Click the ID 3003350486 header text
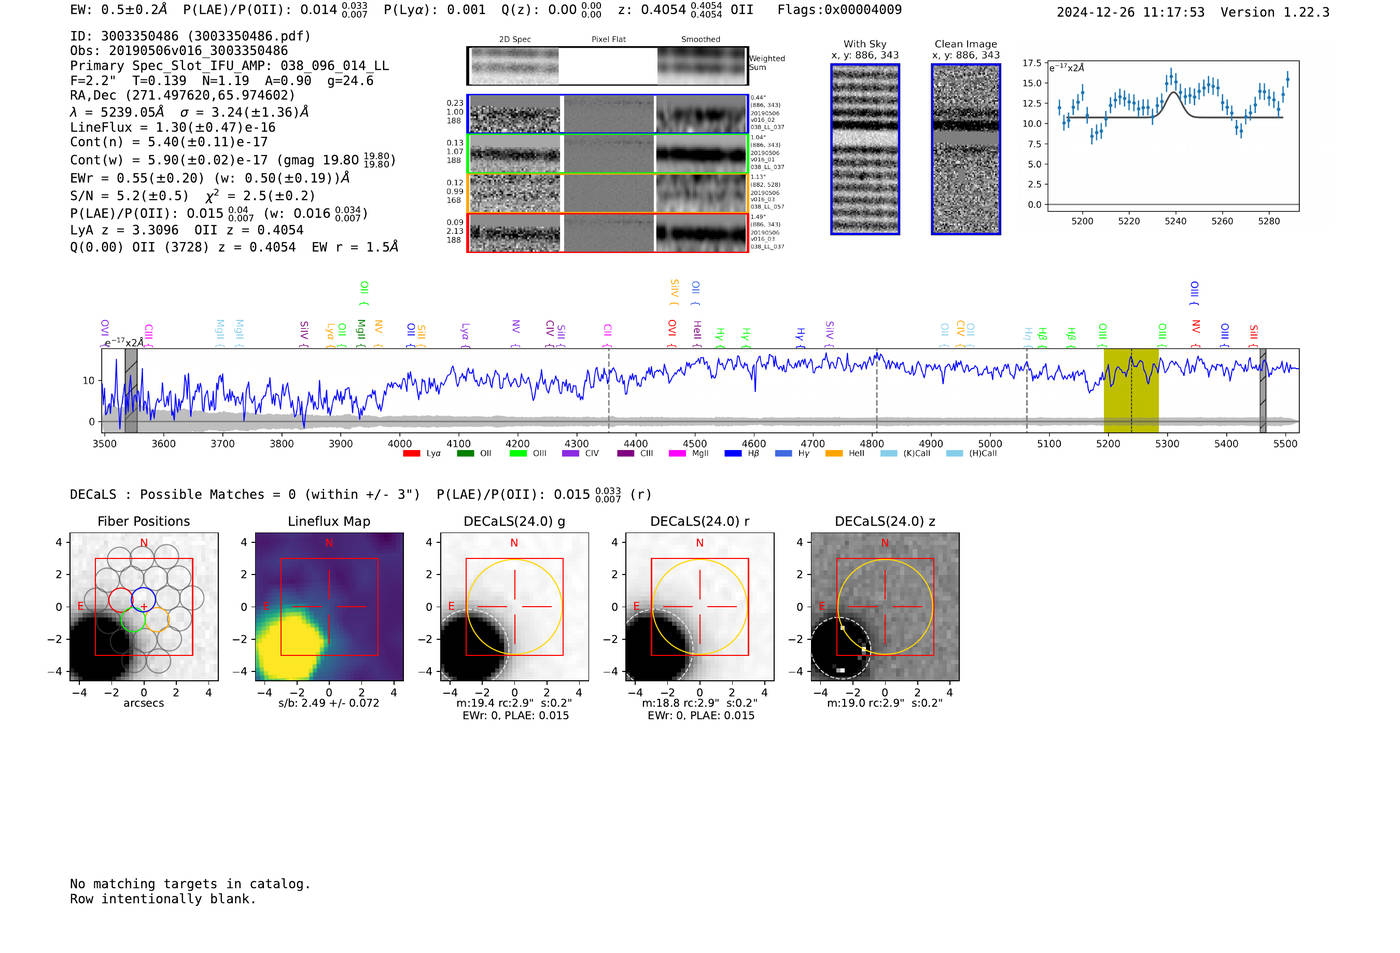This screenshot has width=1400, height=953. click(x=190, y=36)
